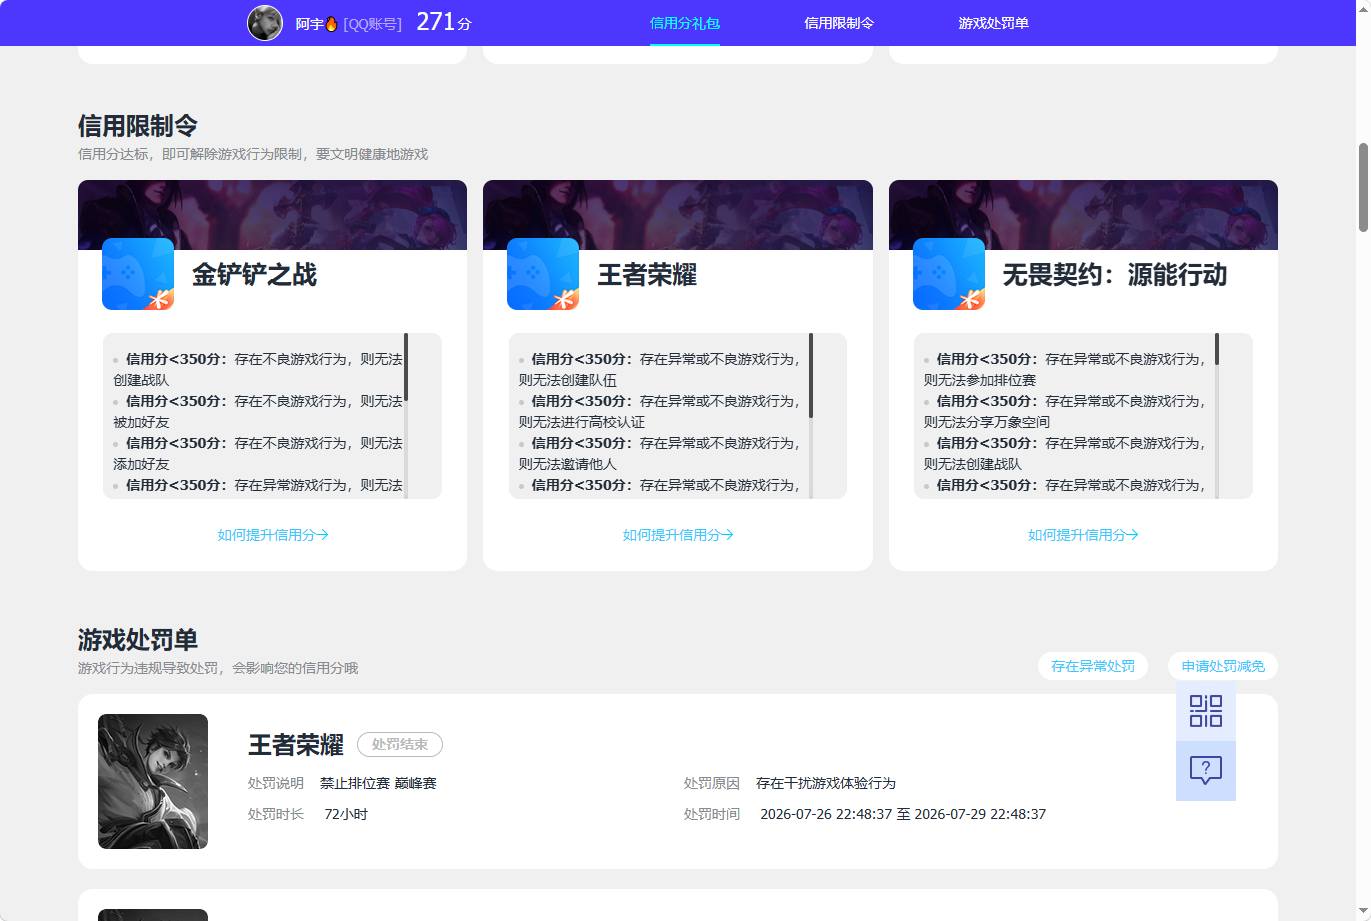Click the 存在干扰游戏体验行为 penalty reason
The height and width of the screenshot is (921, 1371).
pyautogui.click(x=826, y=783)
